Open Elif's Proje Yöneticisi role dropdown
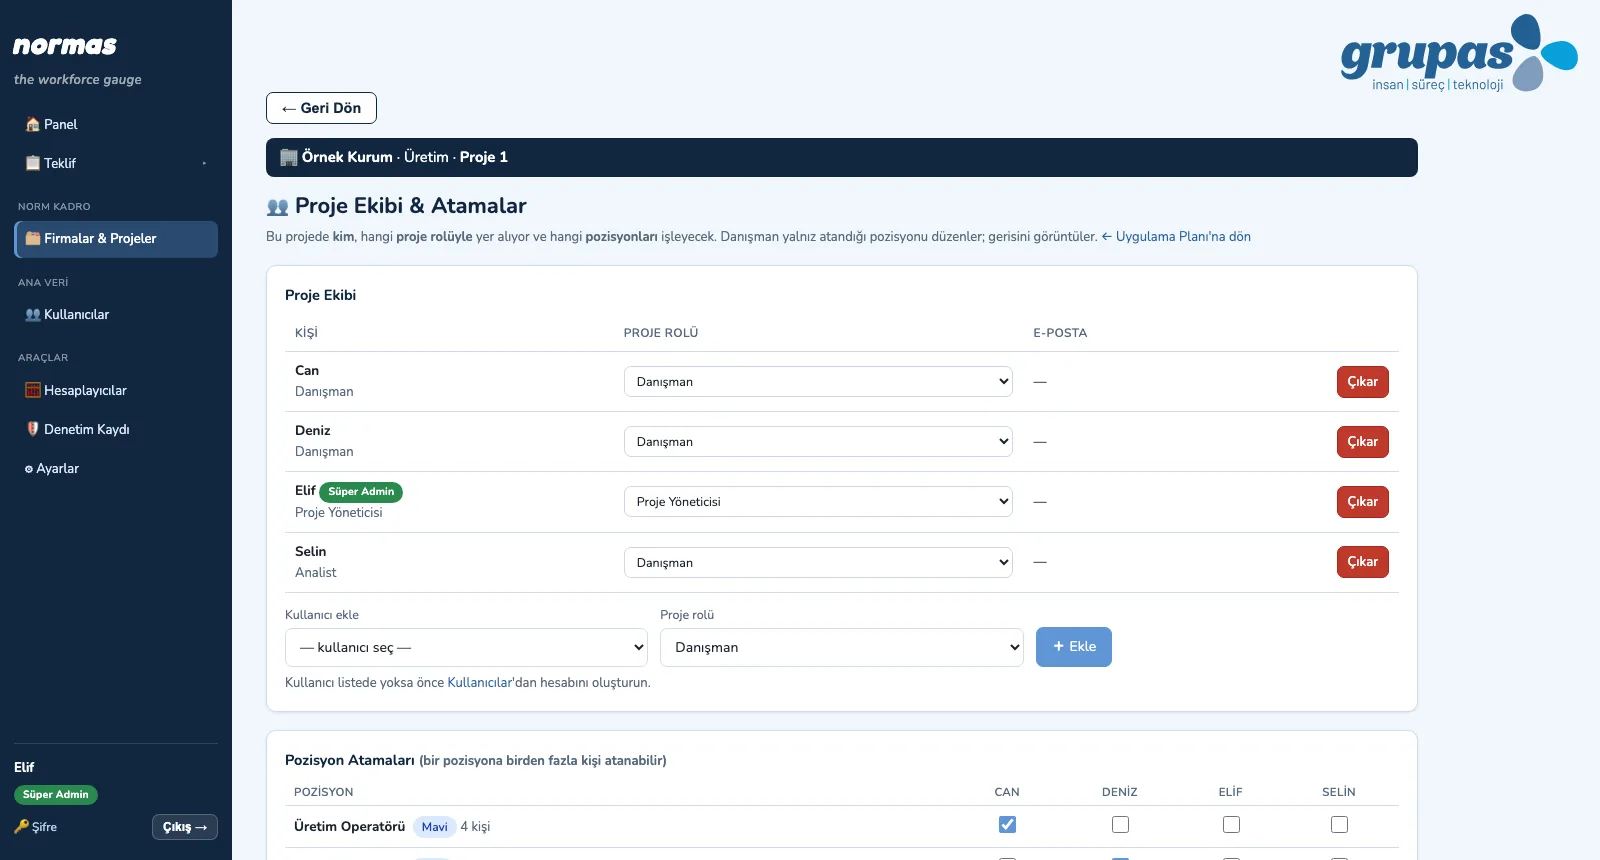 (x=818, y=502)
